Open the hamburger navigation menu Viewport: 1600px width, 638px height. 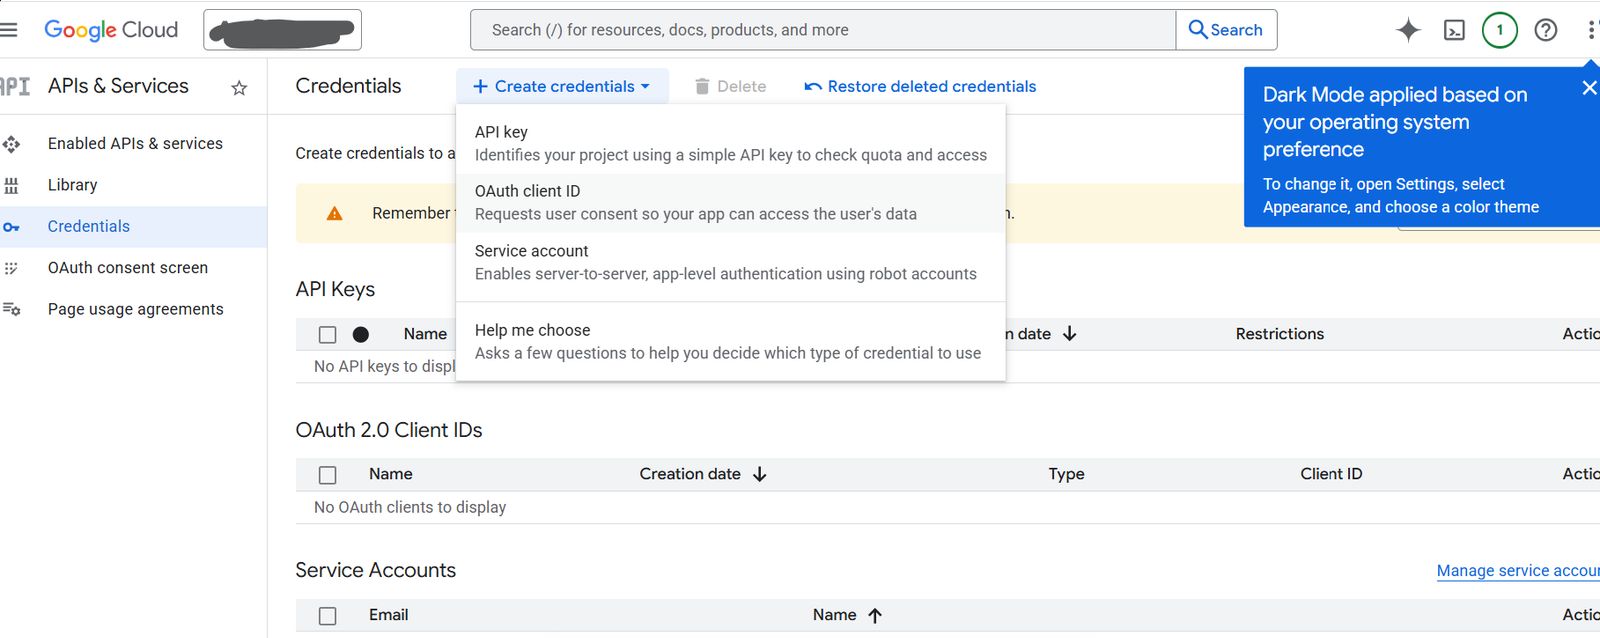pos(9,30)
